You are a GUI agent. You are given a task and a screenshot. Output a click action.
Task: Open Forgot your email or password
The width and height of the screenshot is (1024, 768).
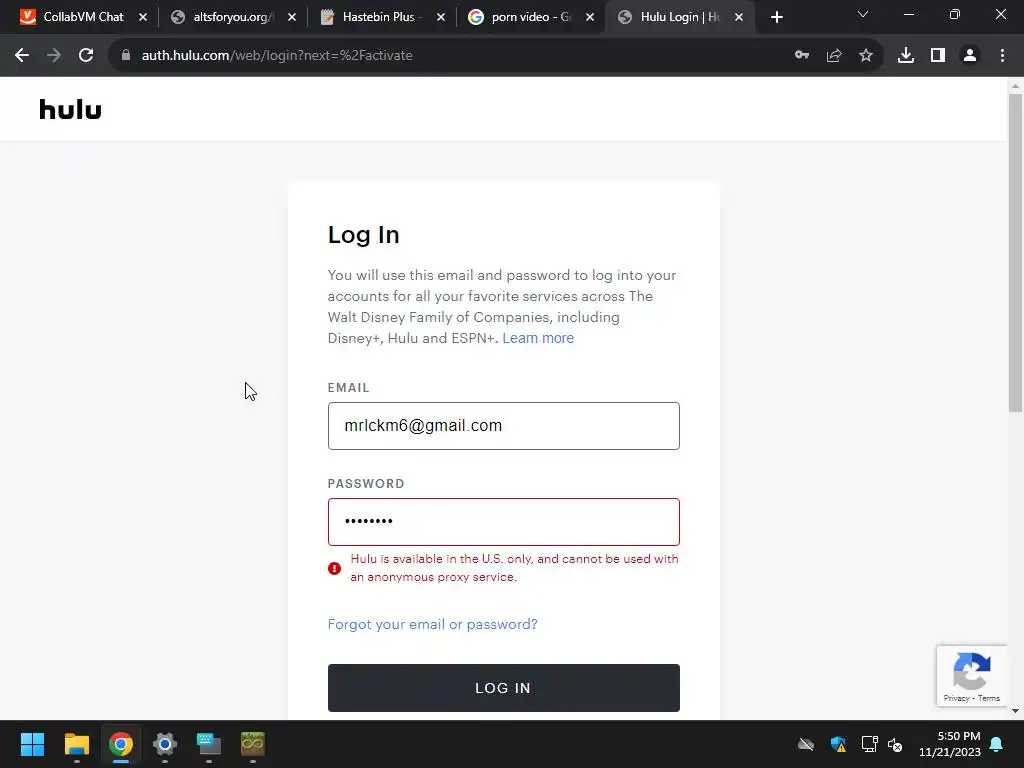pos(432,624)
